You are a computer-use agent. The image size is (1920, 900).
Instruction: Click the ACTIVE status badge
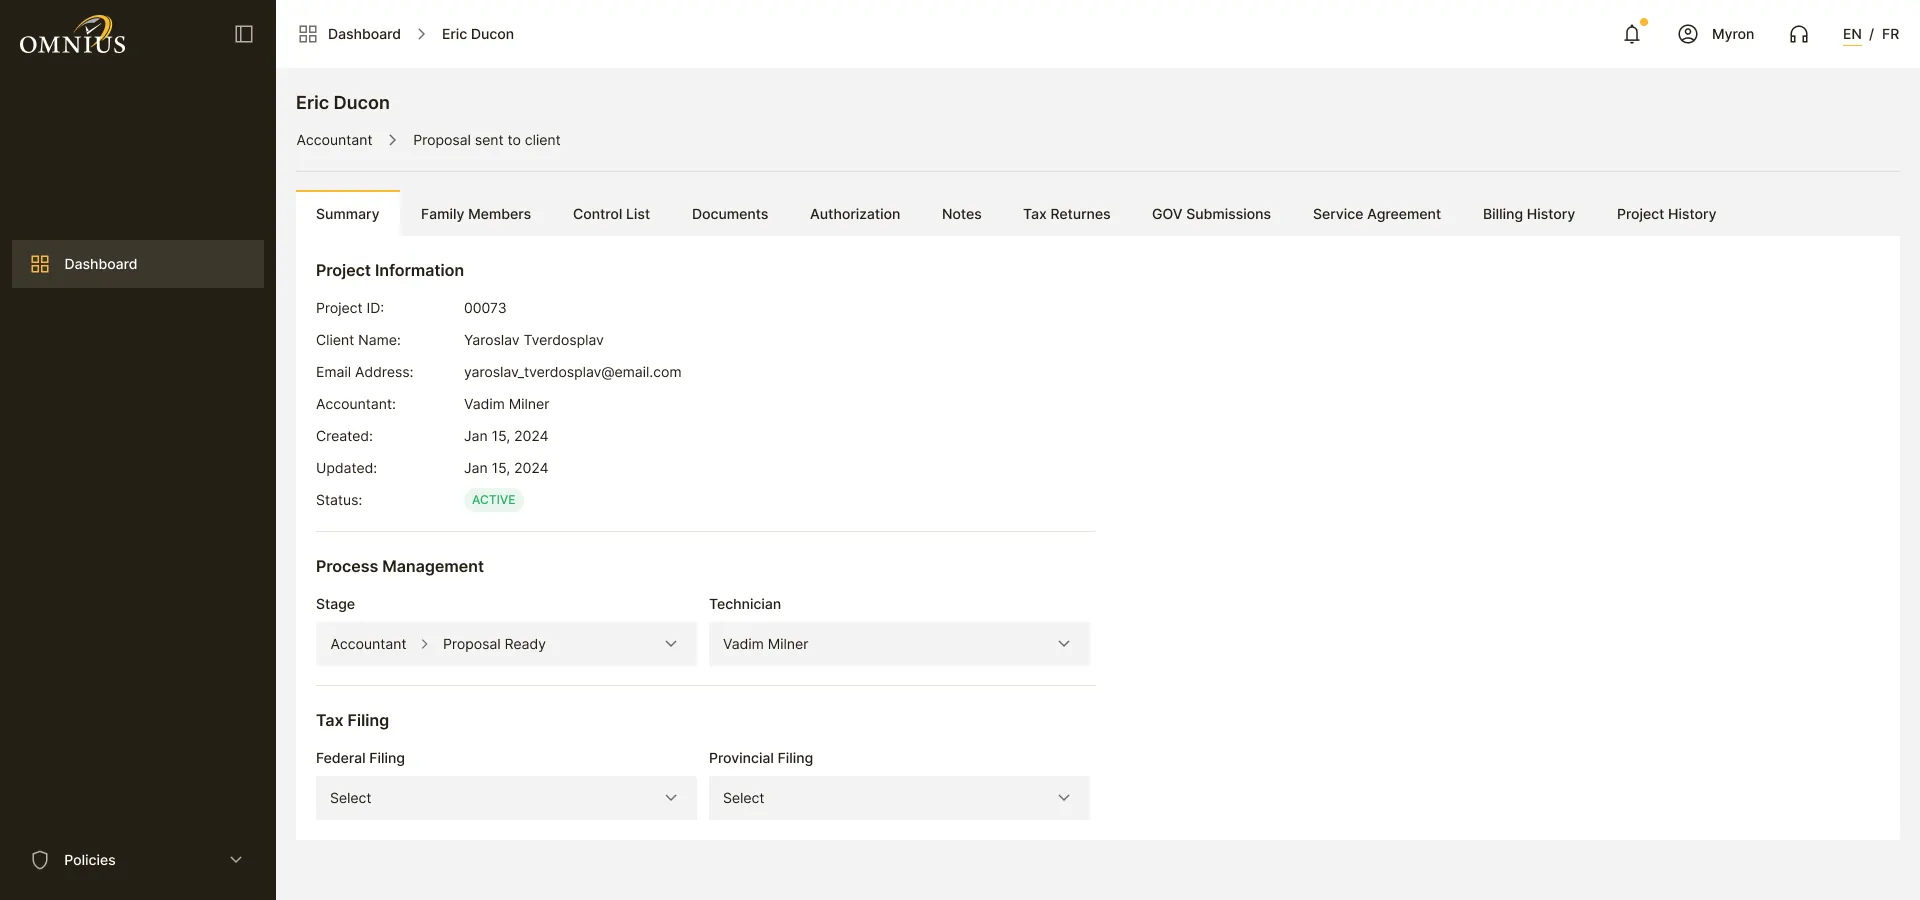click(494, 500)
